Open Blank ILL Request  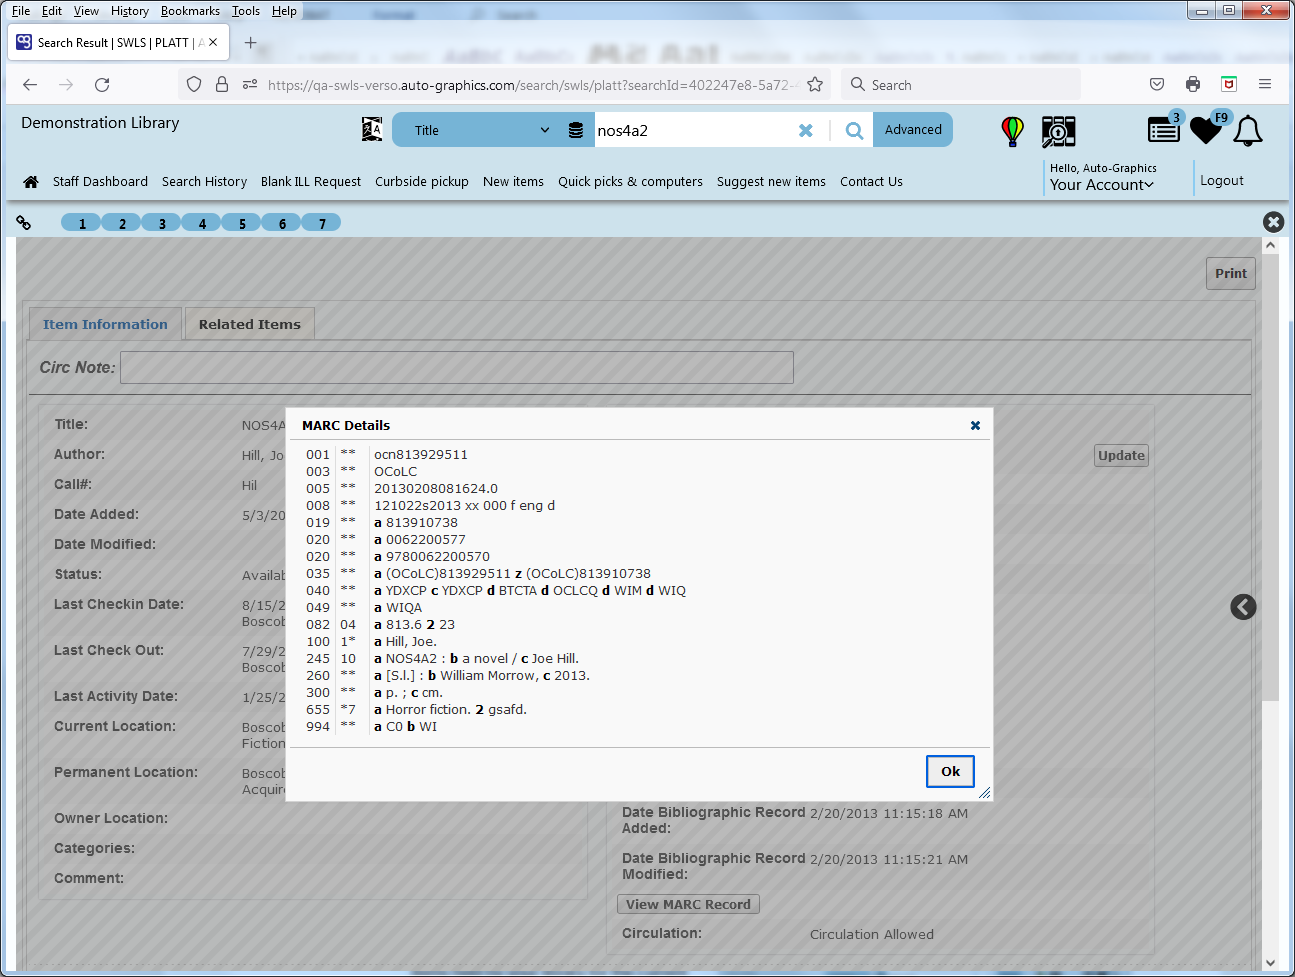click(311, 182)
